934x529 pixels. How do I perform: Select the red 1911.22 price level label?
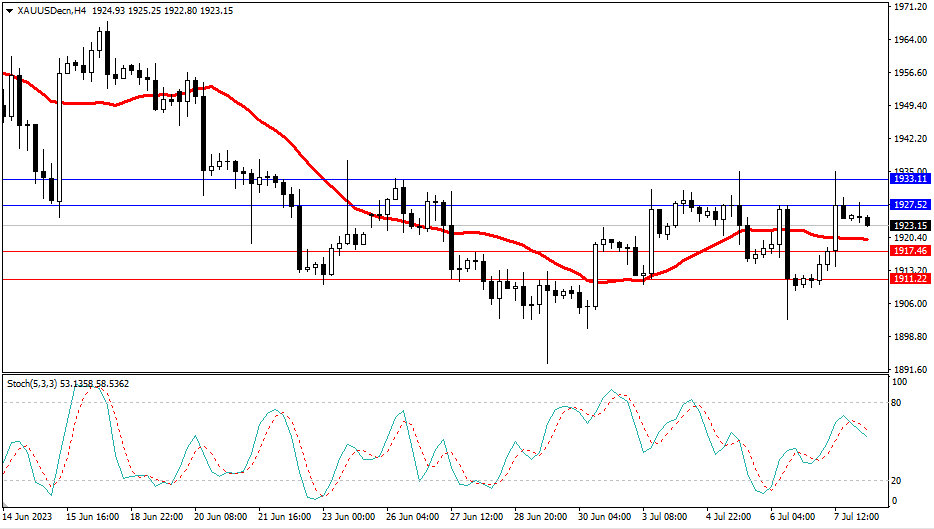909,279
